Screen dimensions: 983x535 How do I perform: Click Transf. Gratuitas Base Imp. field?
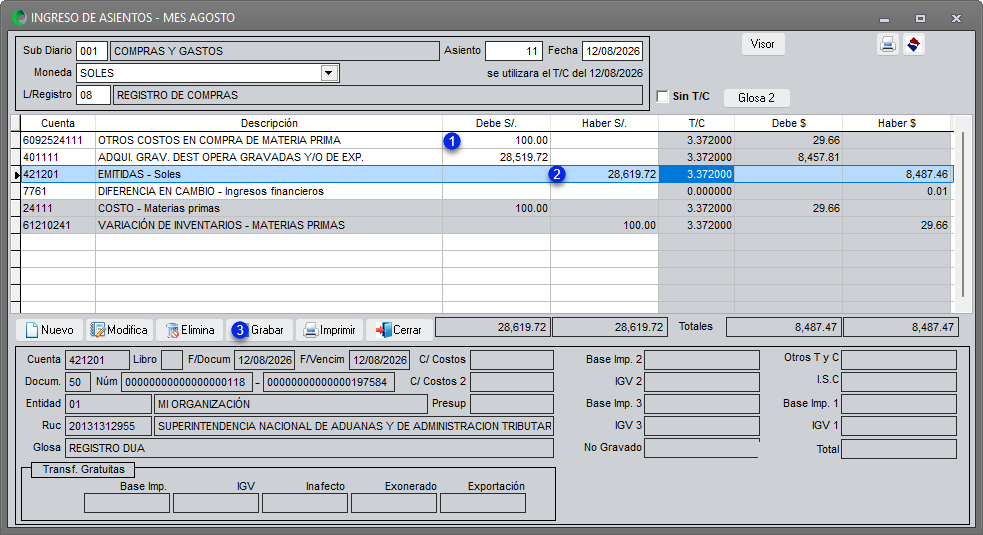tap(127, 503)
